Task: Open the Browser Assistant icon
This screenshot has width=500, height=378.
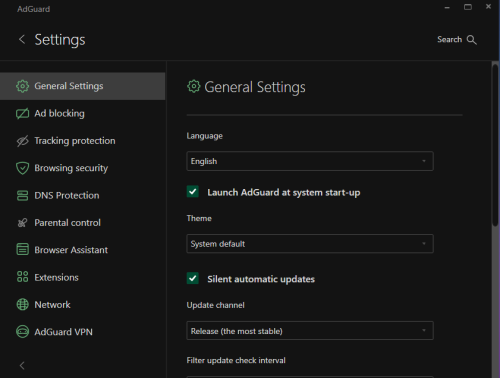Action: [x=22, y=249]
